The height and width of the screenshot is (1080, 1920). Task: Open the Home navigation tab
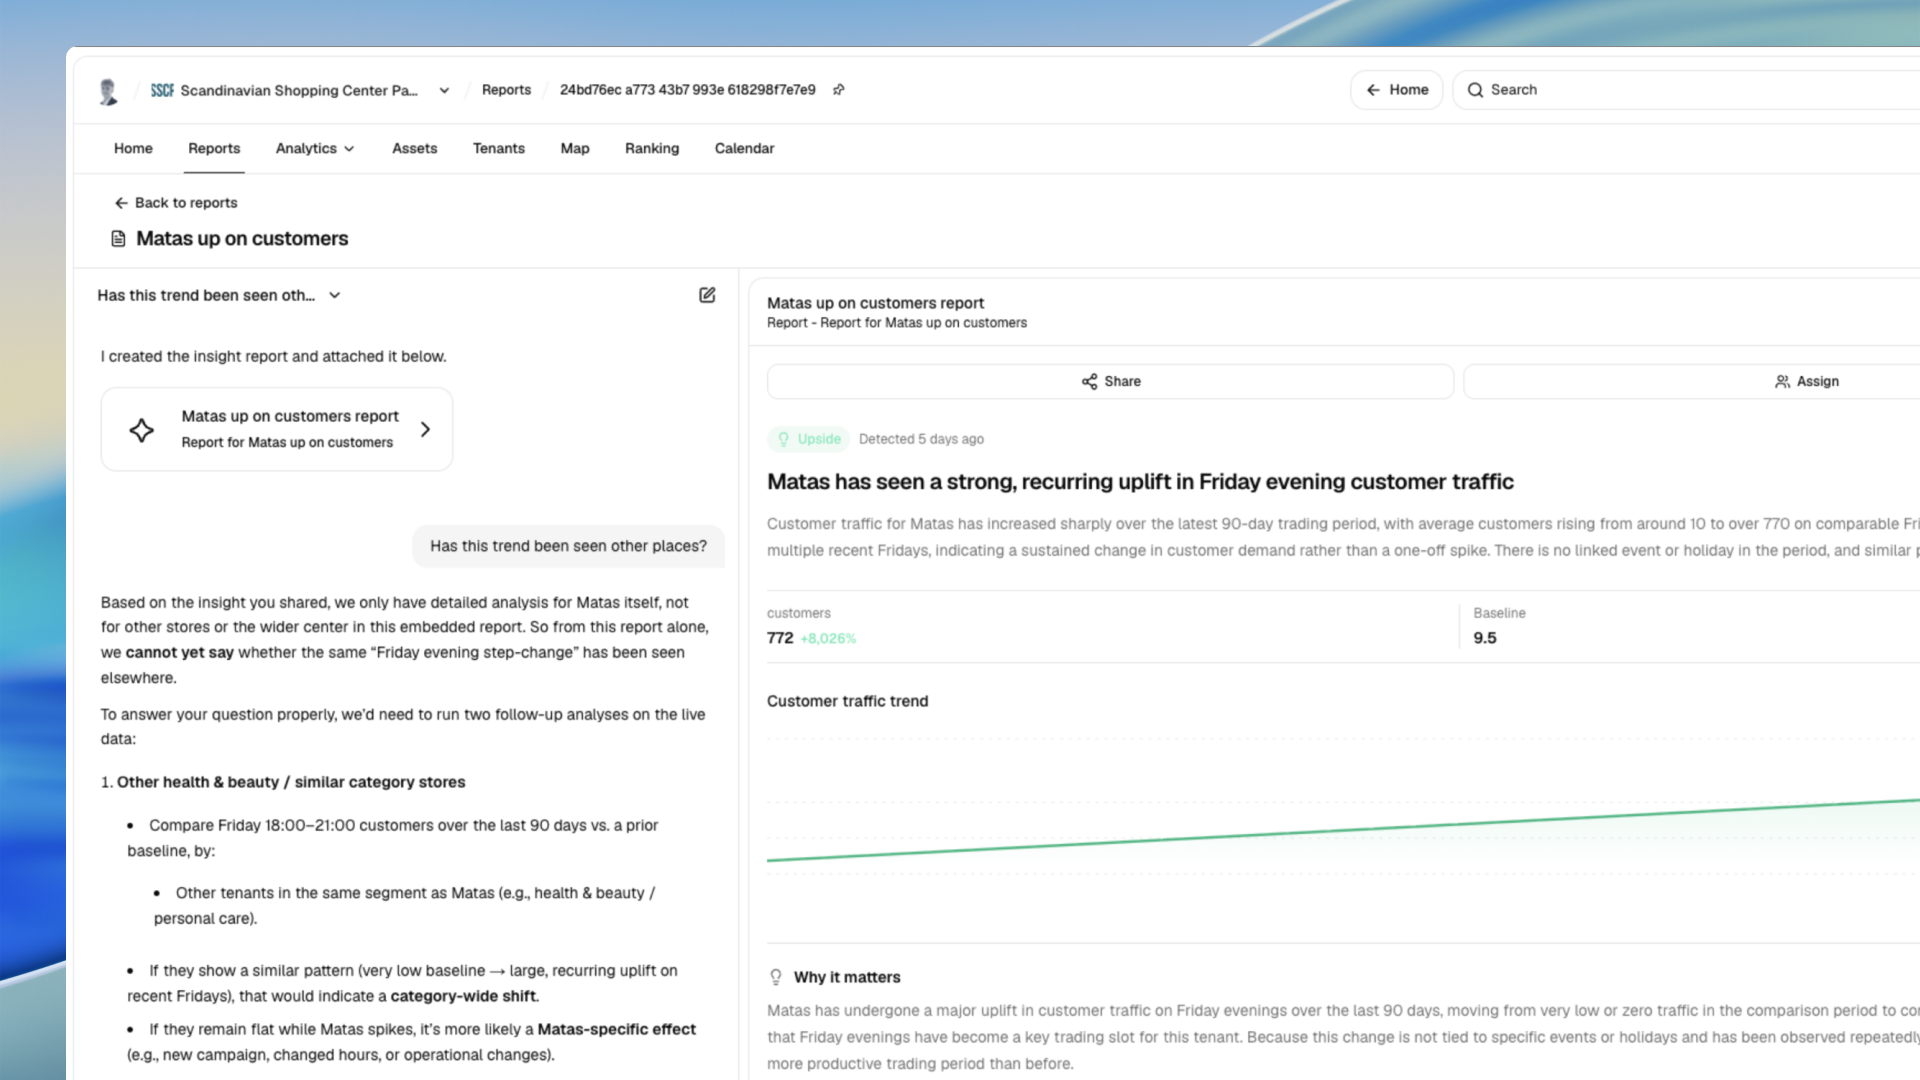[x=133, y=148]
